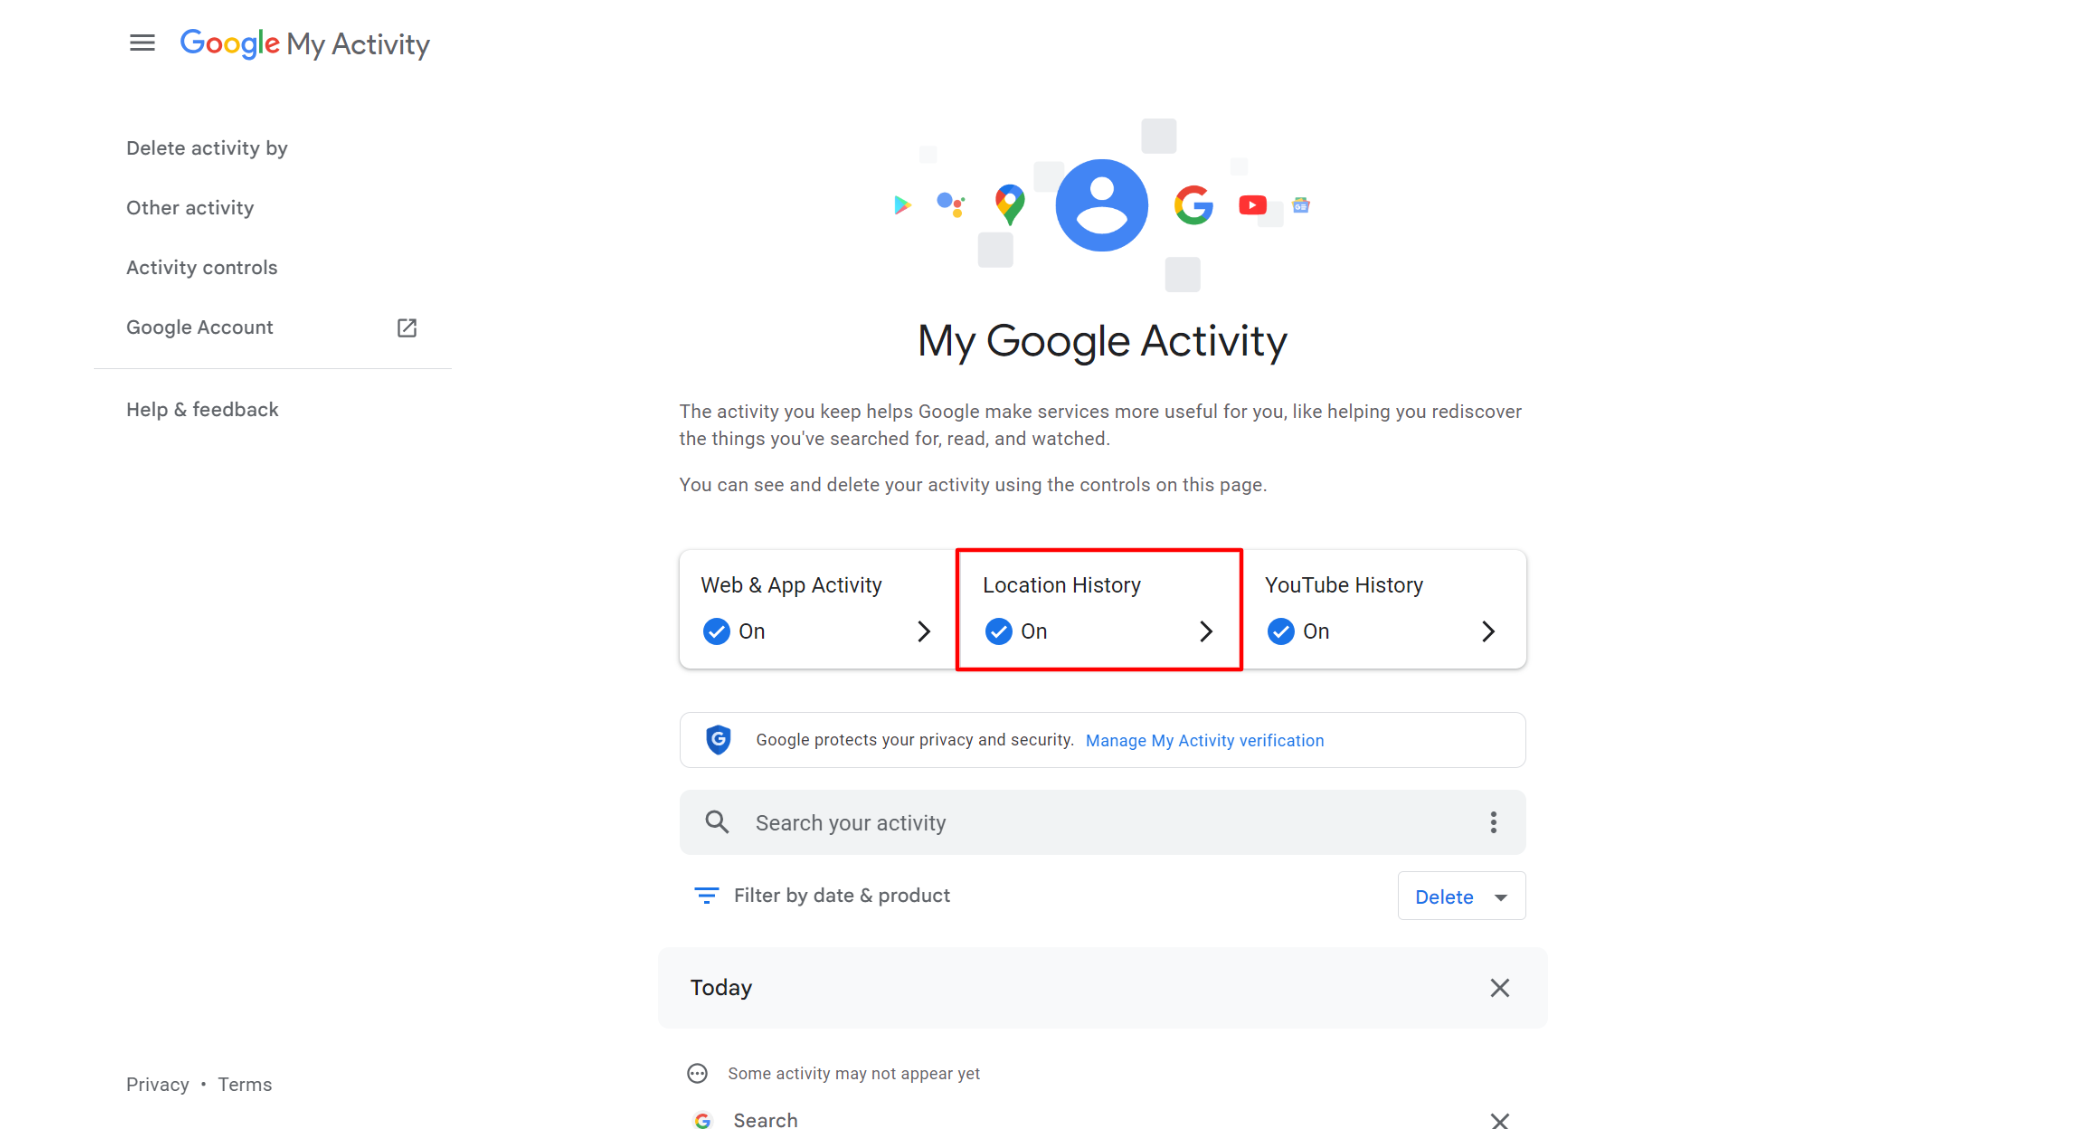Click the Google My Activity logo
The height and width of the screenshot is (1140, 2094).
click(305, 44)
